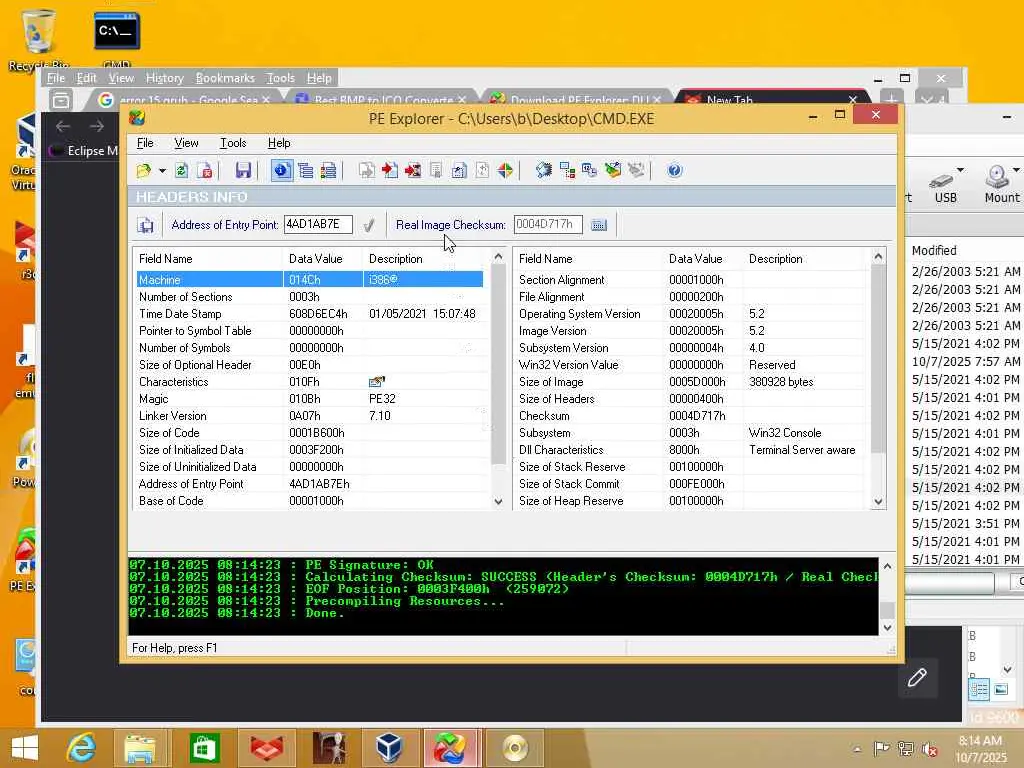Click the green reload file icon
This screenshot has height=768, width=1024.
click(182, 171)
